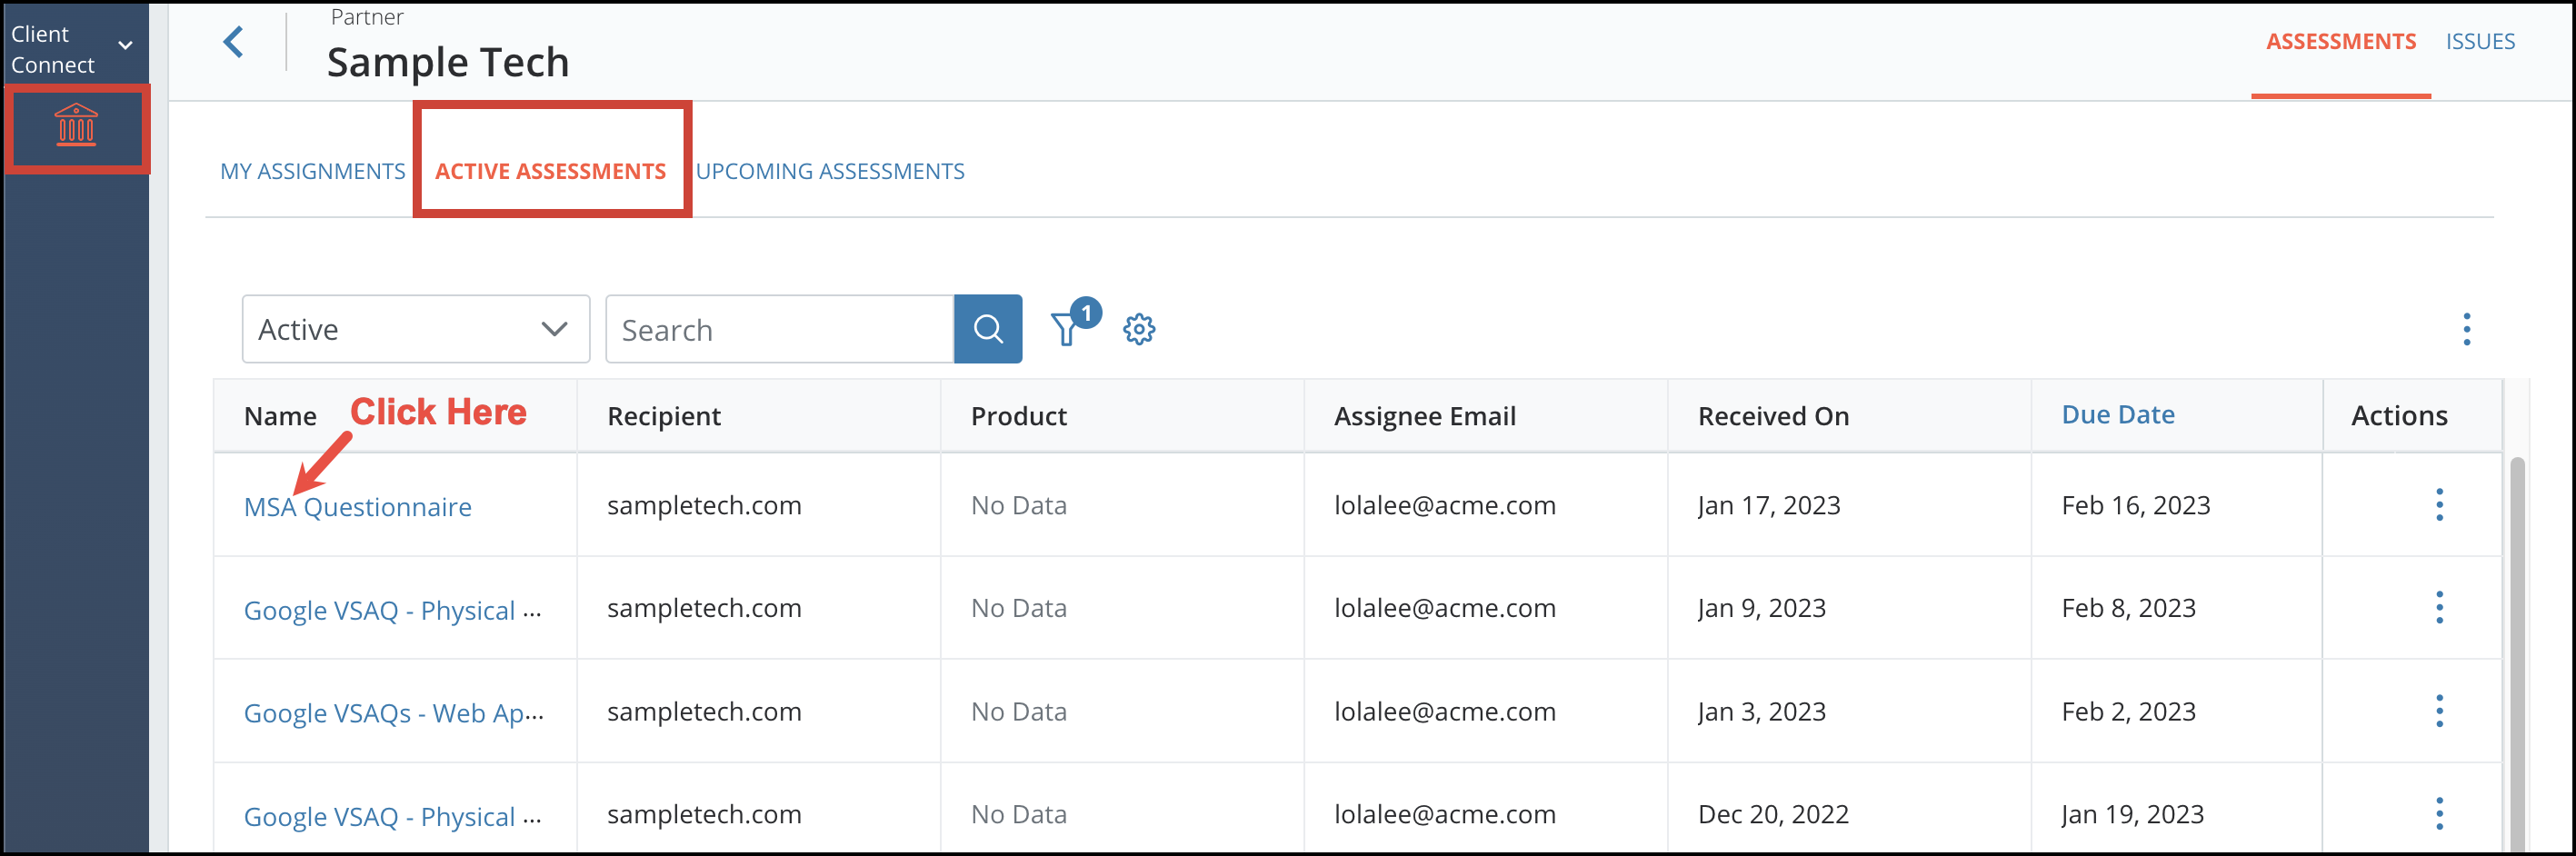Click the Jan 17, 2023 received date

coord(1768,506)
